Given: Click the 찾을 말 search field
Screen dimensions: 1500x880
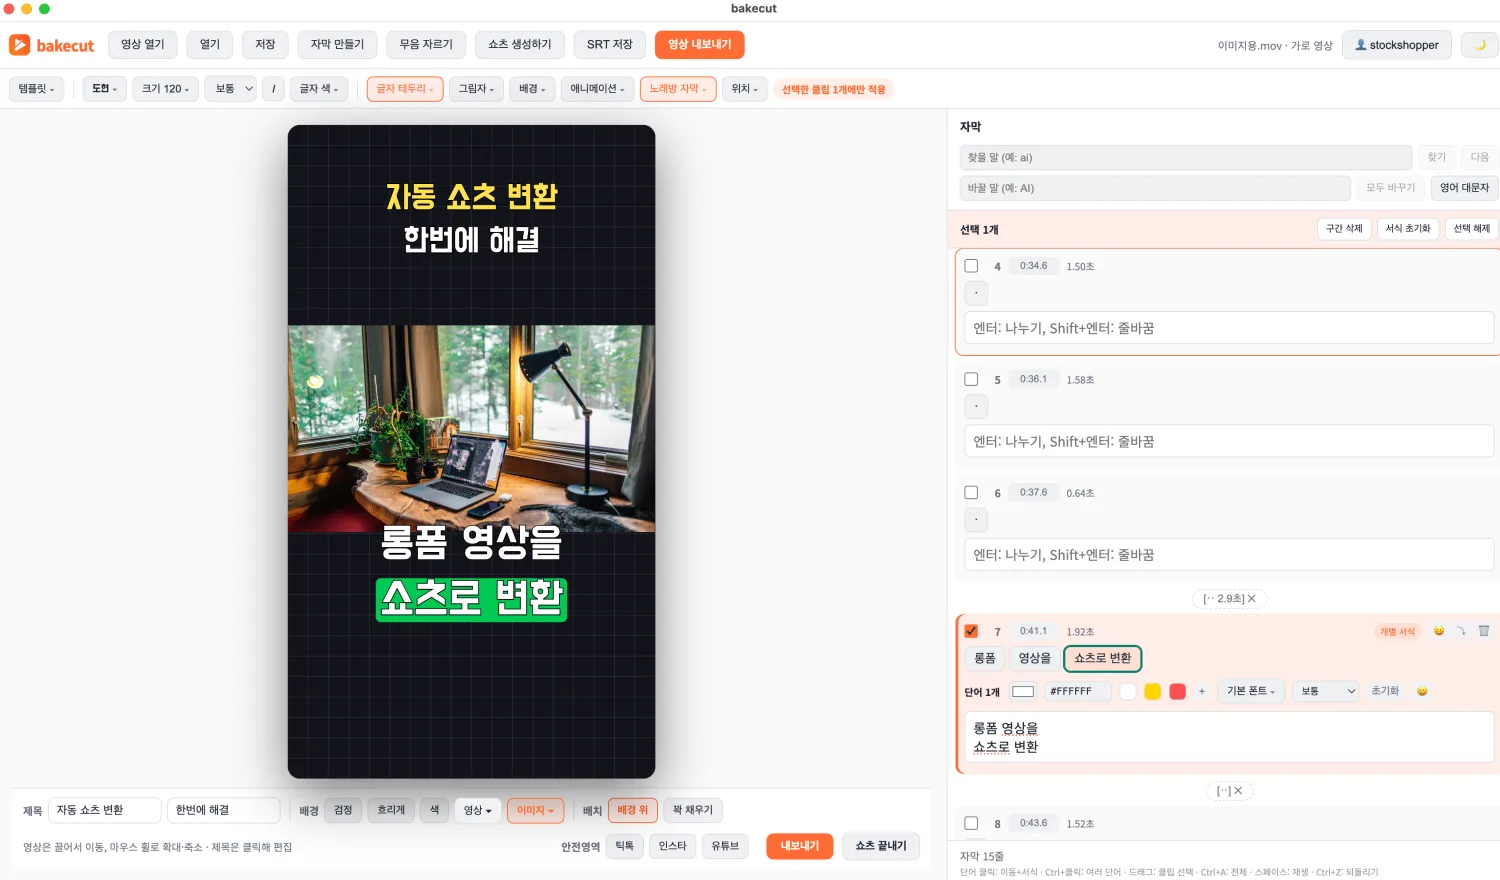Looking at the screenshot, I should pyautogui.click(x=1186, y=158).
